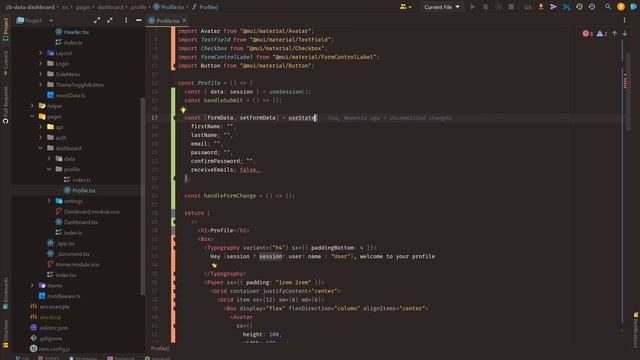The image size is (640, 360).
Task: Click the yellow lightbulb quick-fix icon
Action: coord(183,110)
